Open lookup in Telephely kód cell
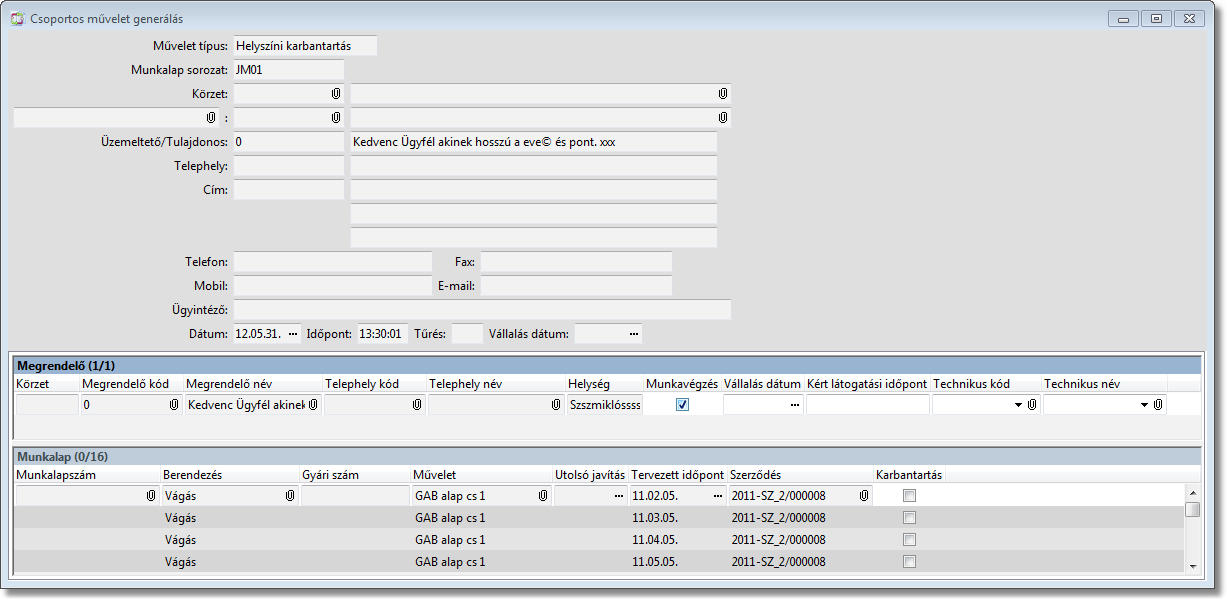This screenshot has height=601, width=1227. tap(417, 405)
